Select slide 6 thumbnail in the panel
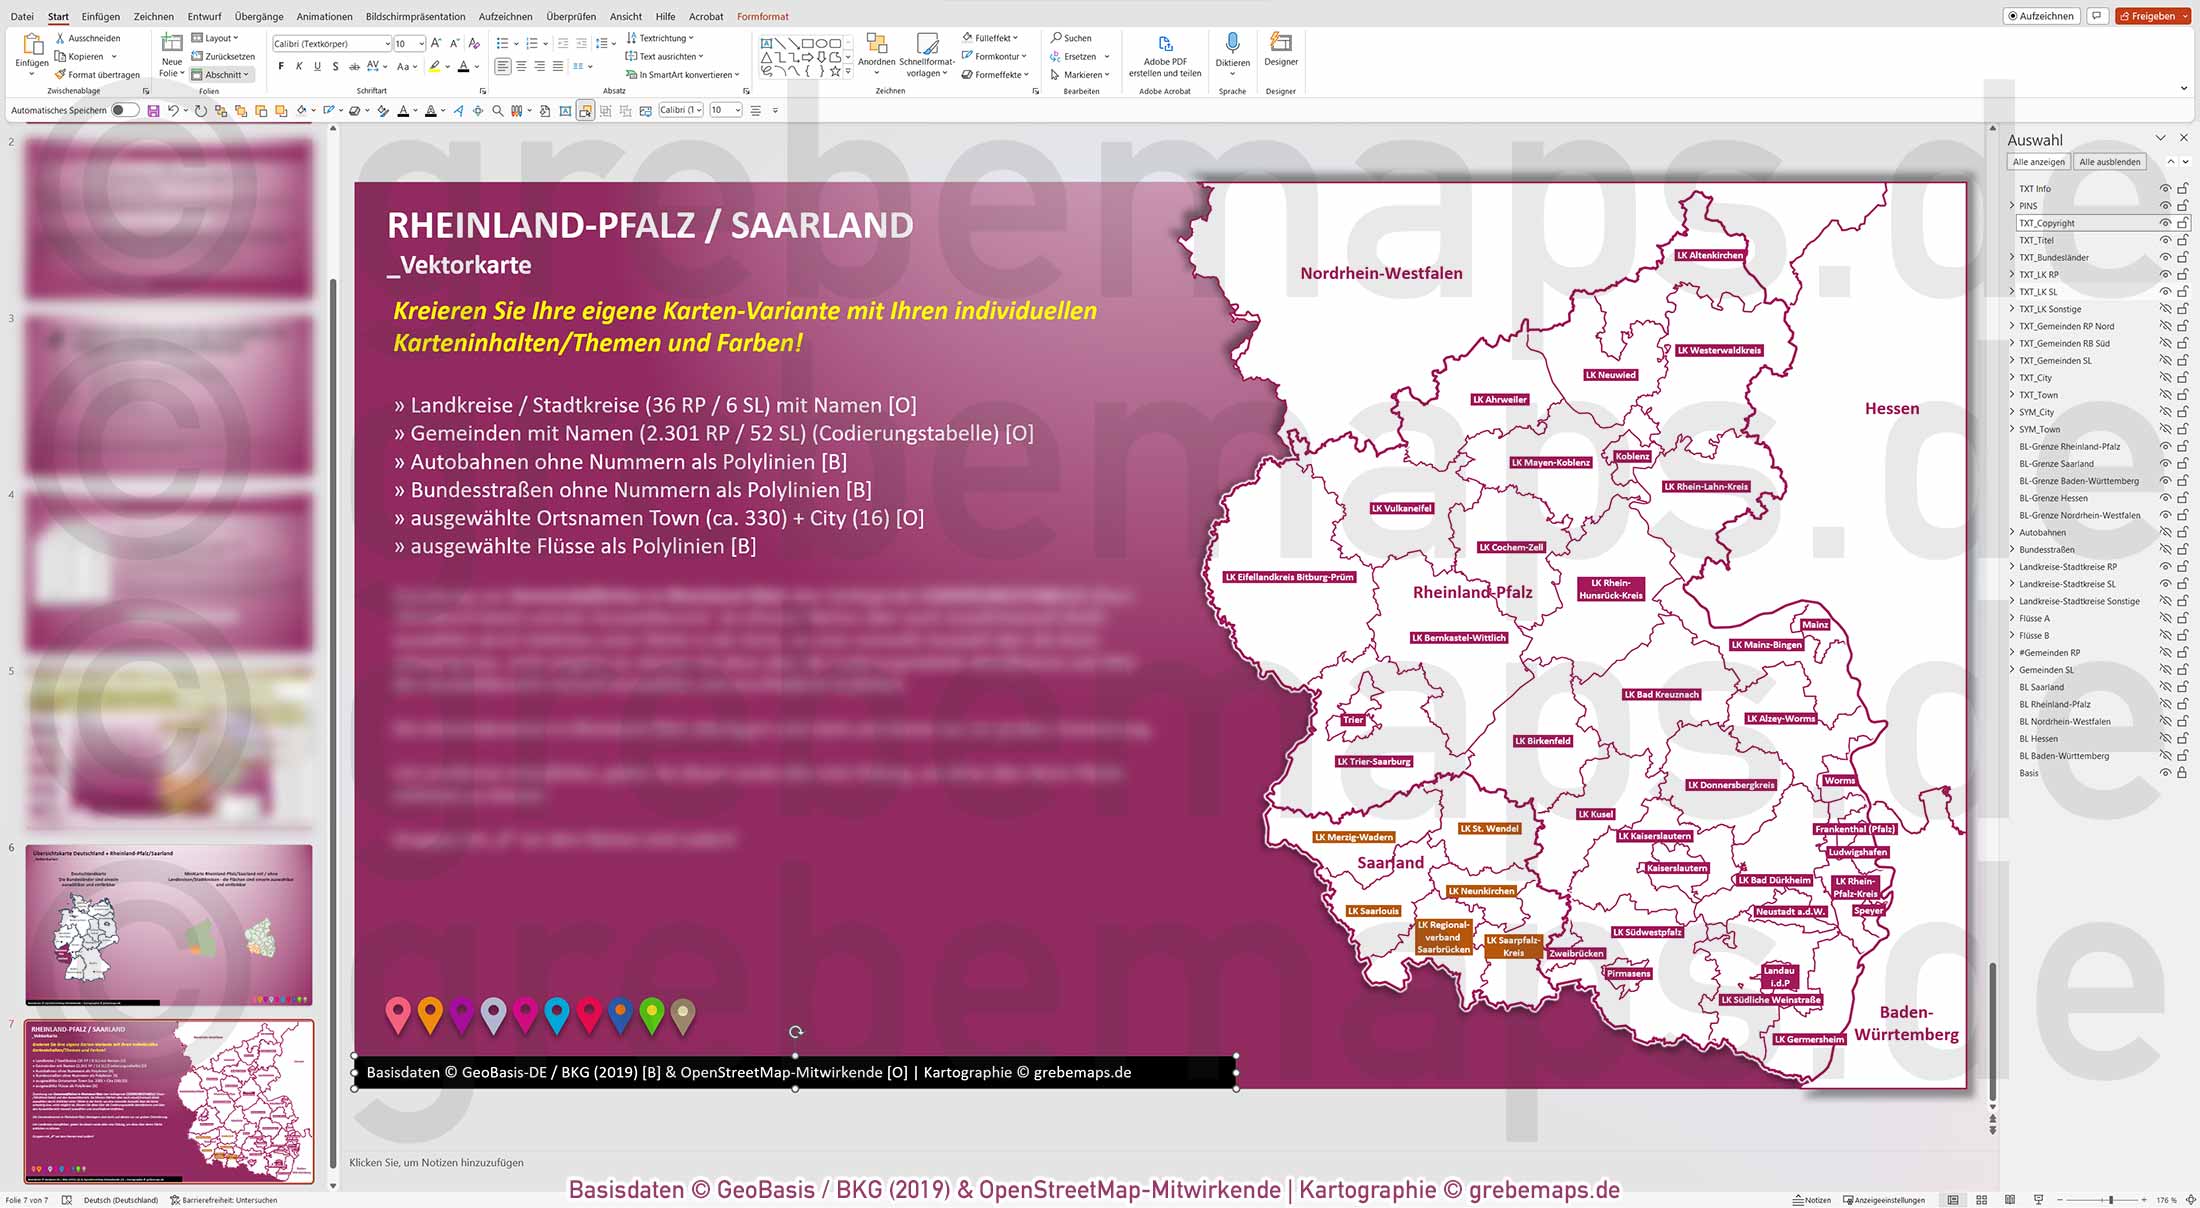 pos(168,925)
